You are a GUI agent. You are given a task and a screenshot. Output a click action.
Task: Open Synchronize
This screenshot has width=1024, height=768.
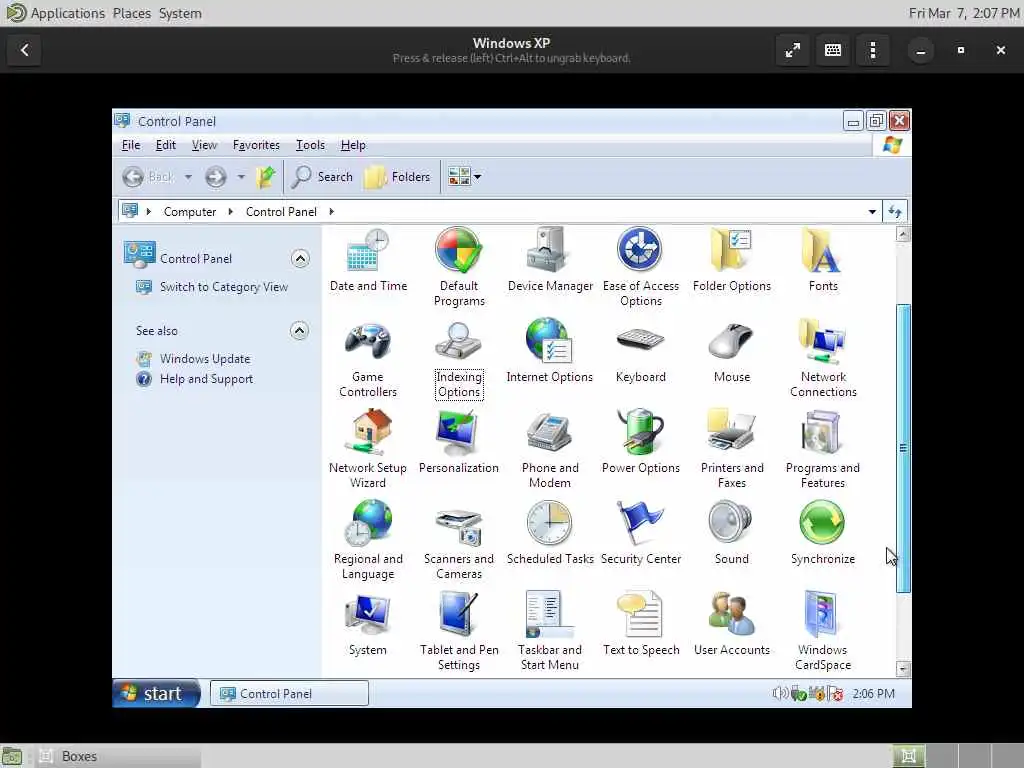pyautogui.click(x=823, y=533)
